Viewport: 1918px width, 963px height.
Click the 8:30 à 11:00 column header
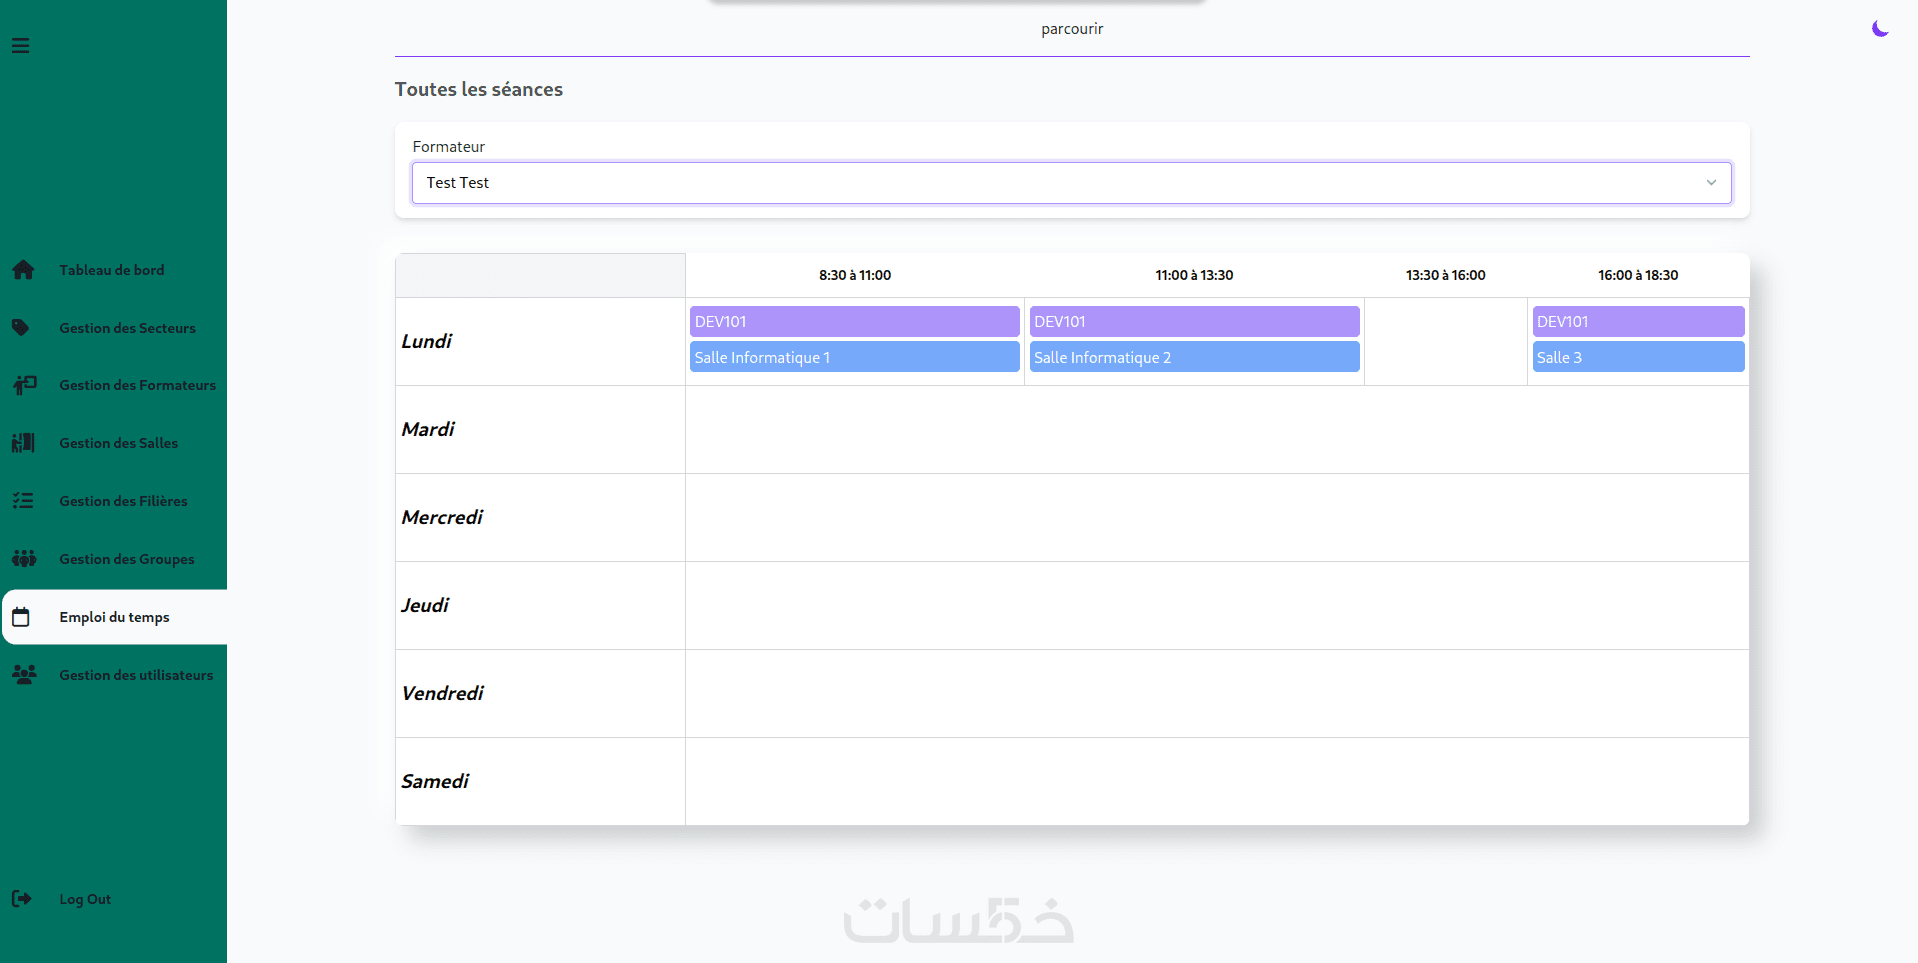855,275
